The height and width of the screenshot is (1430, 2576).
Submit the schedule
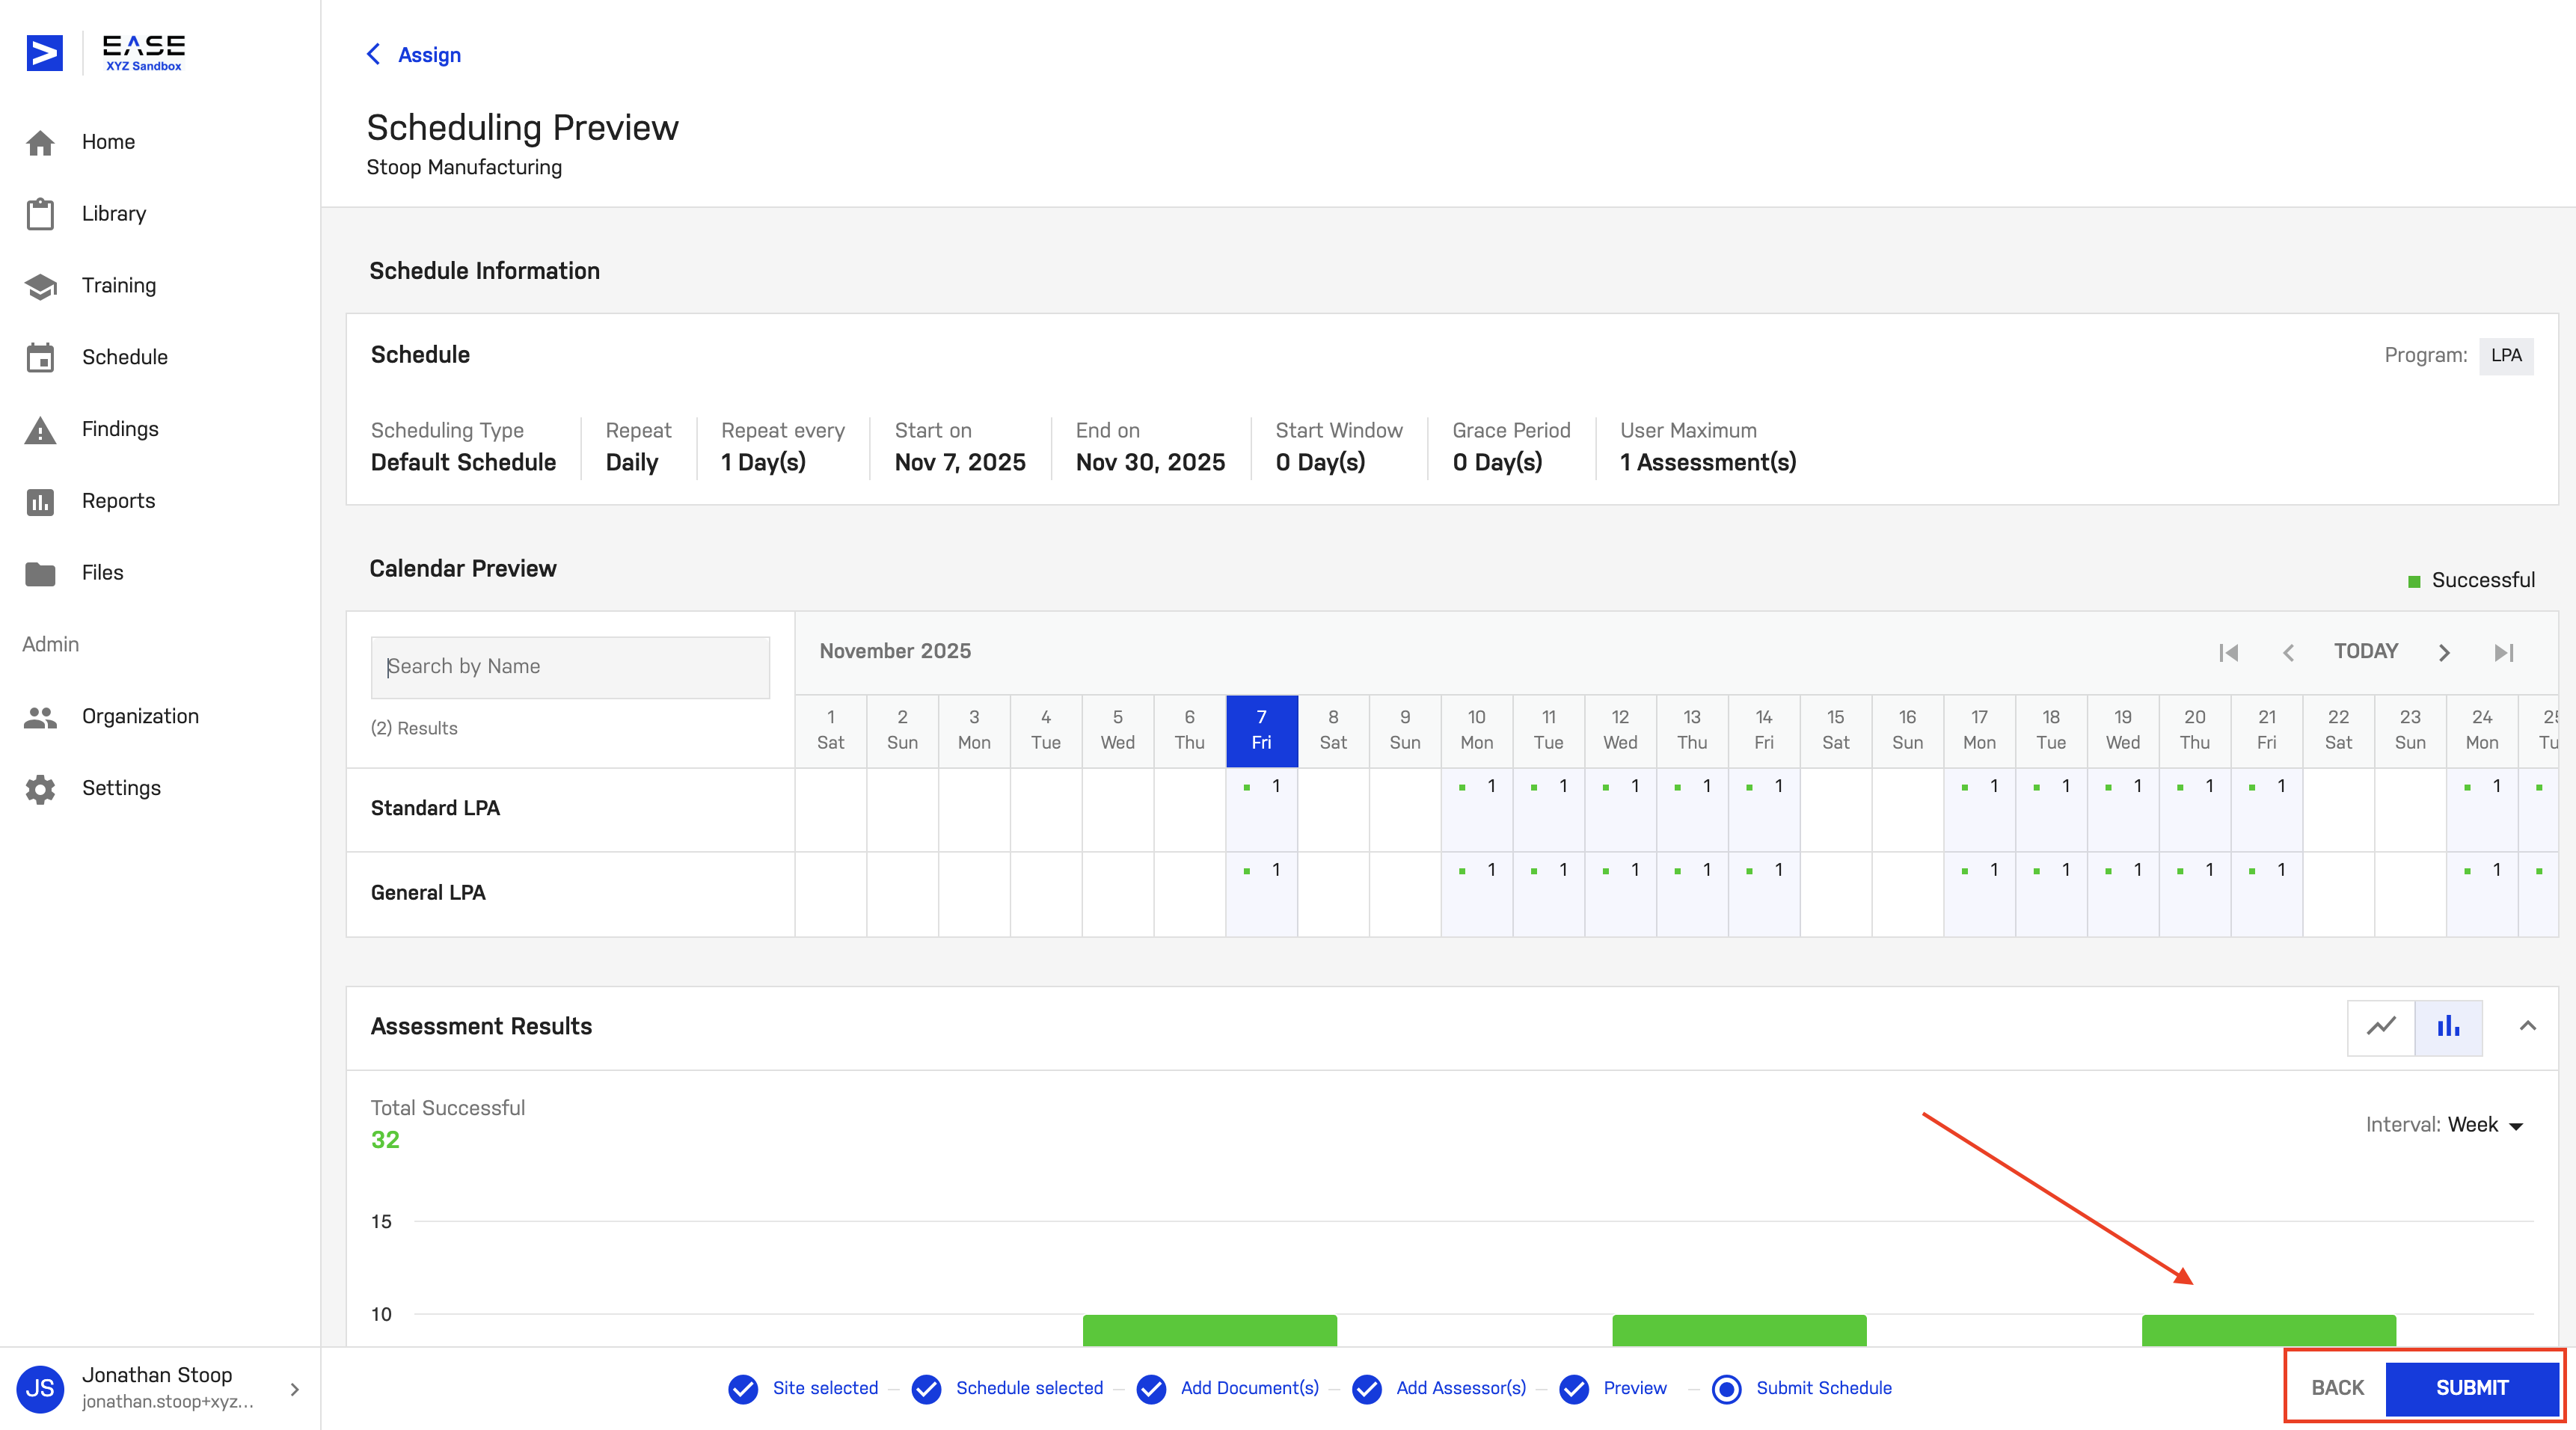[x=2472, y=1388]
